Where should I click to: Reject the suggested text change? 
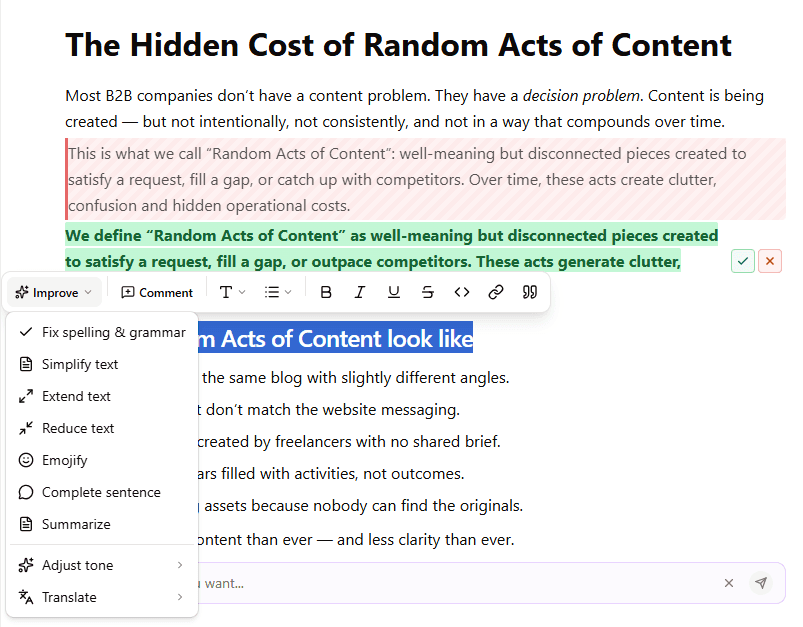[x=770, y=261]
